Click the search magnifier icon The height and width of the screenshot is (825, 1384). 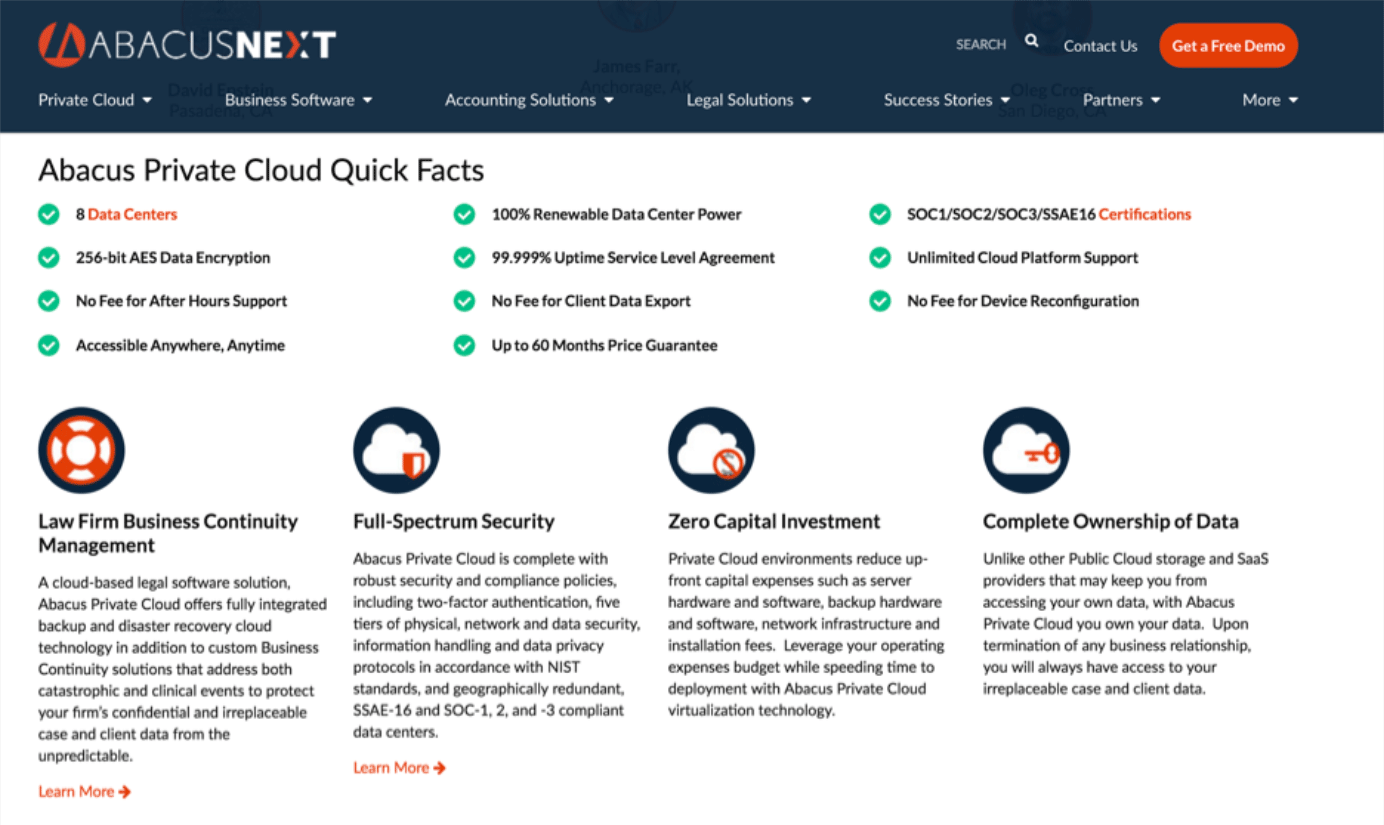(1032, 42)
